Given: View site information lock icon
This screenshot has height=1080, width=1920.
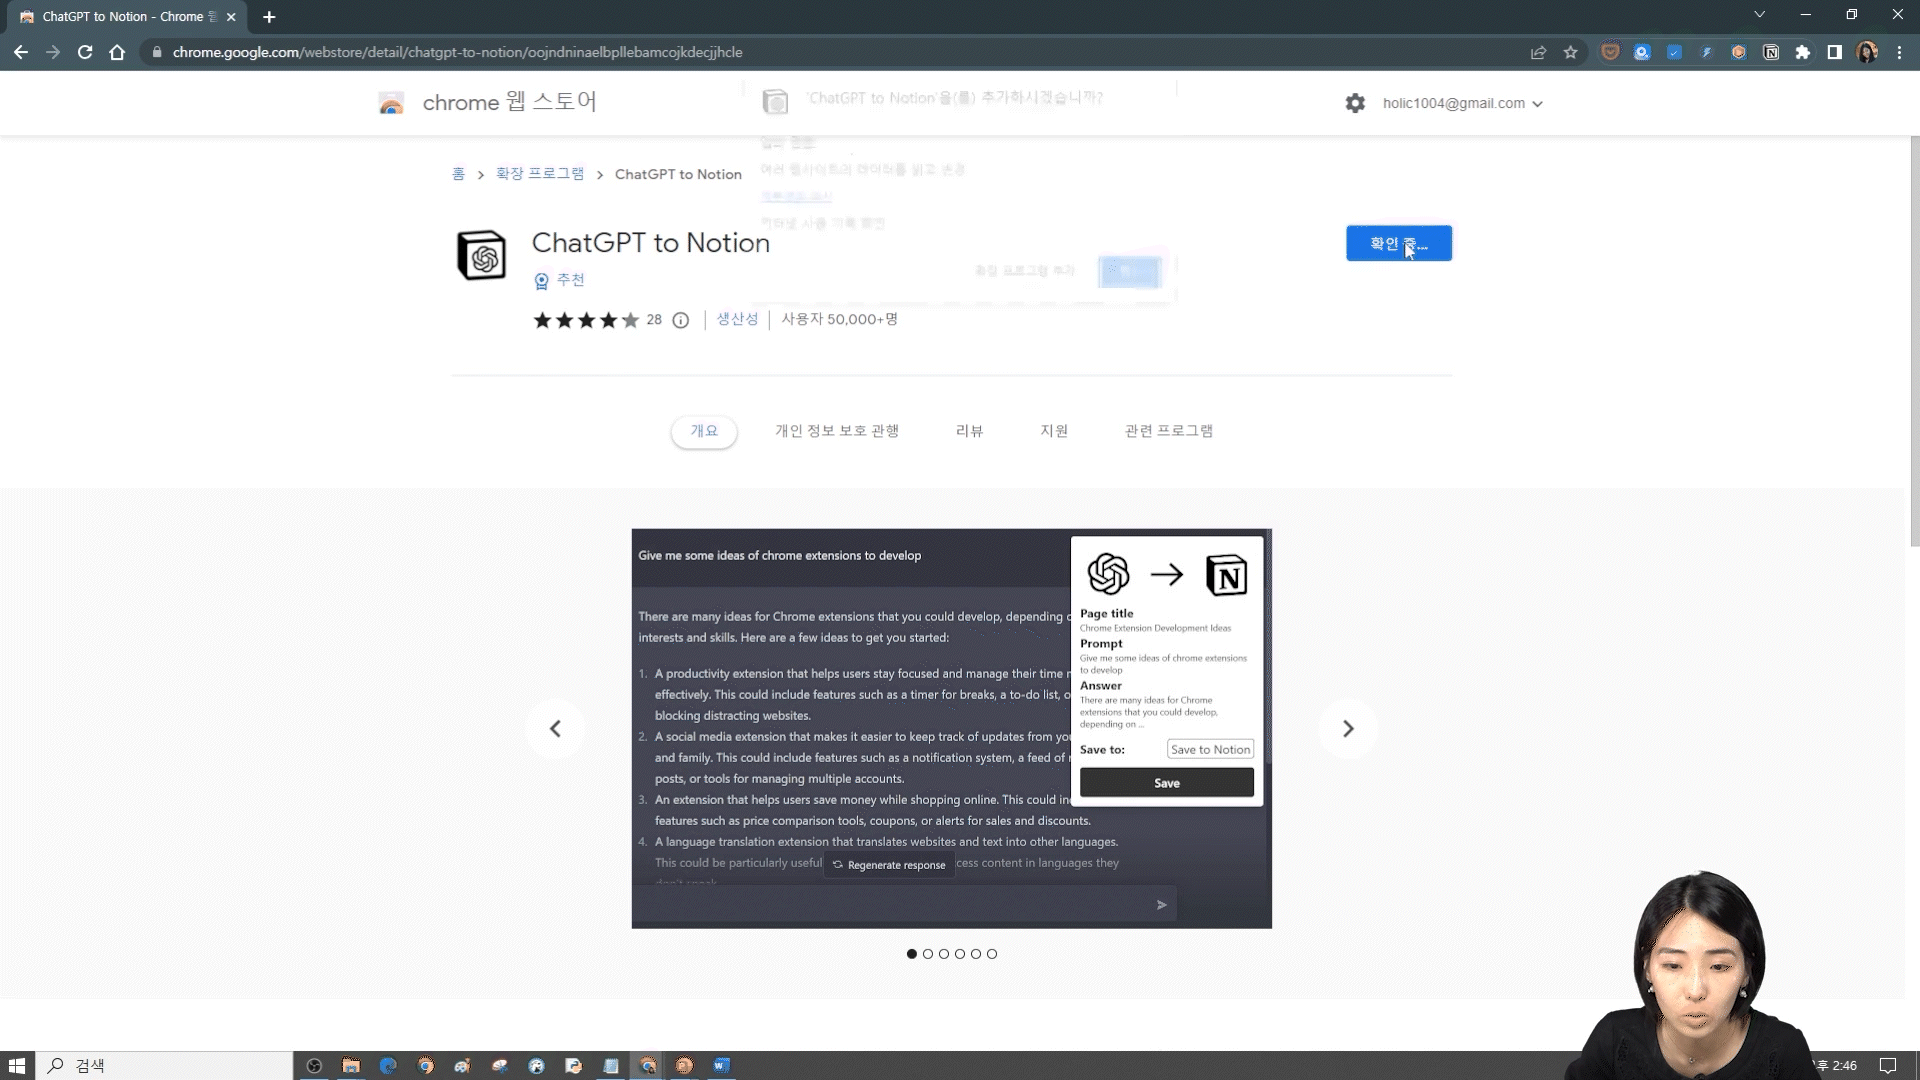Looking at the screenshot, I should click(157, 52).
